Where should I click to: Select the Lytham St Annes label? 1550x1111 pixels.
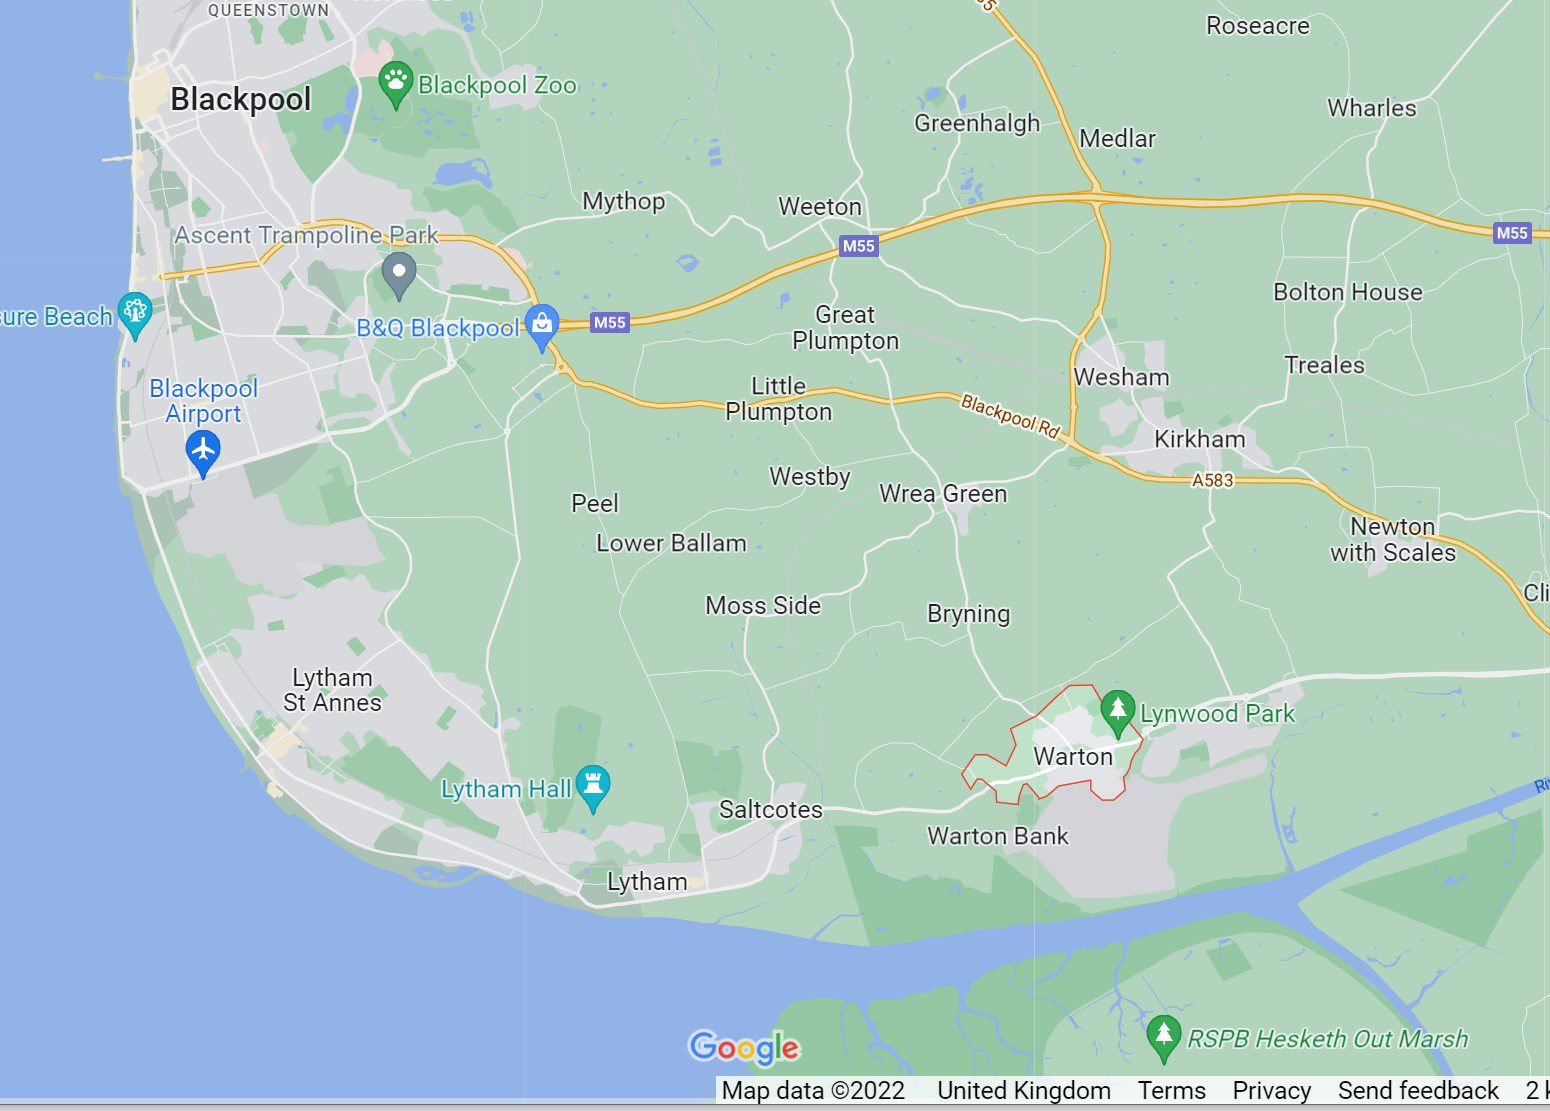pos(331,690)
